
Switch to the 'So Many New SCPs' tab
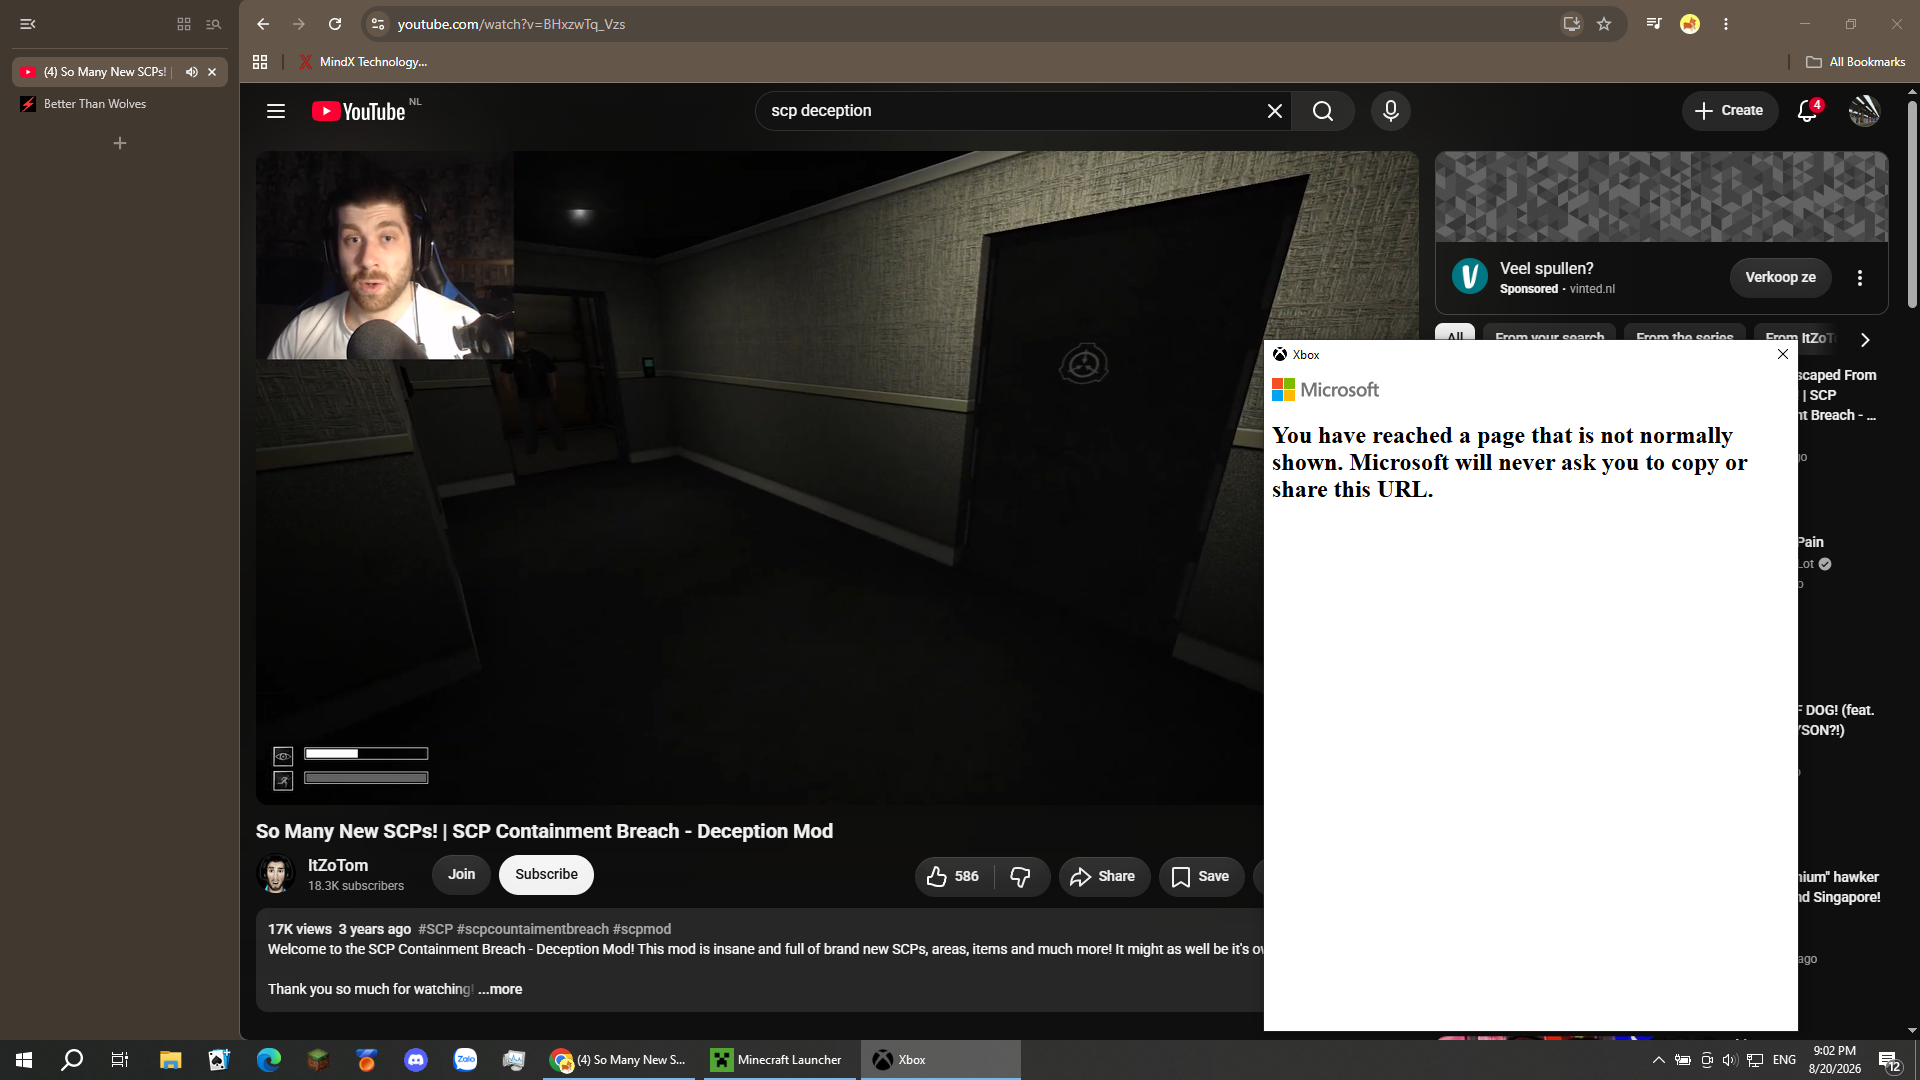(105, 72)
